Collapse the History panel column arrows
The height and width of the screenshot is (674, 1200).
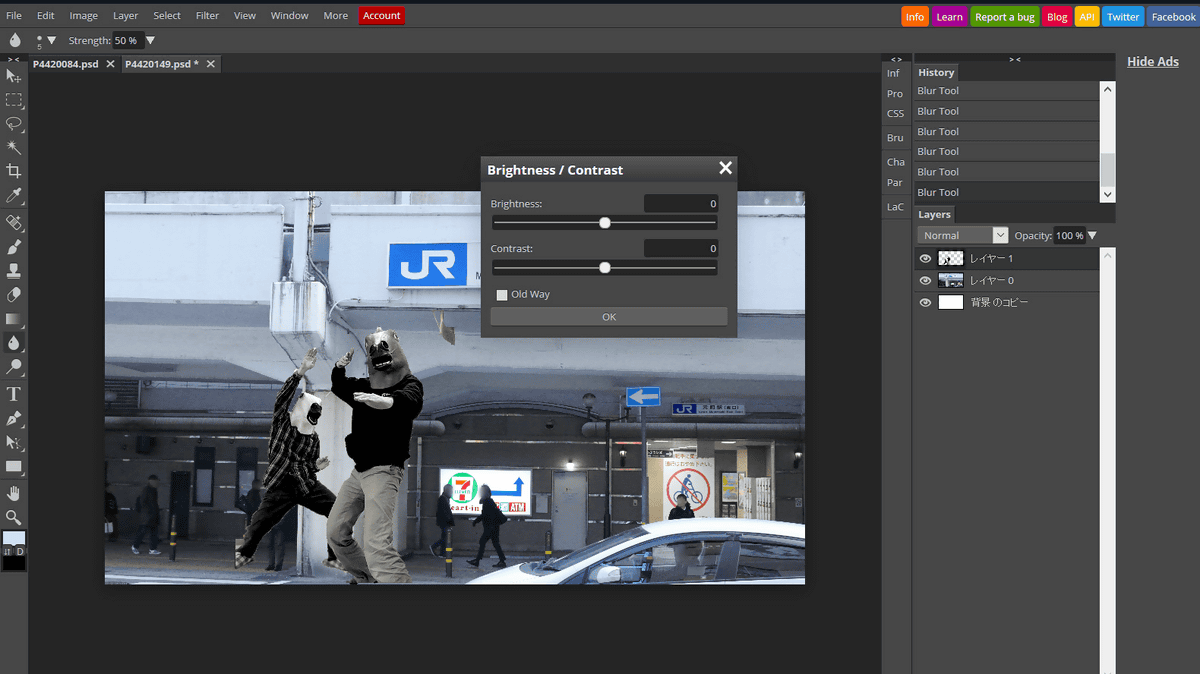coord(1015,59)
